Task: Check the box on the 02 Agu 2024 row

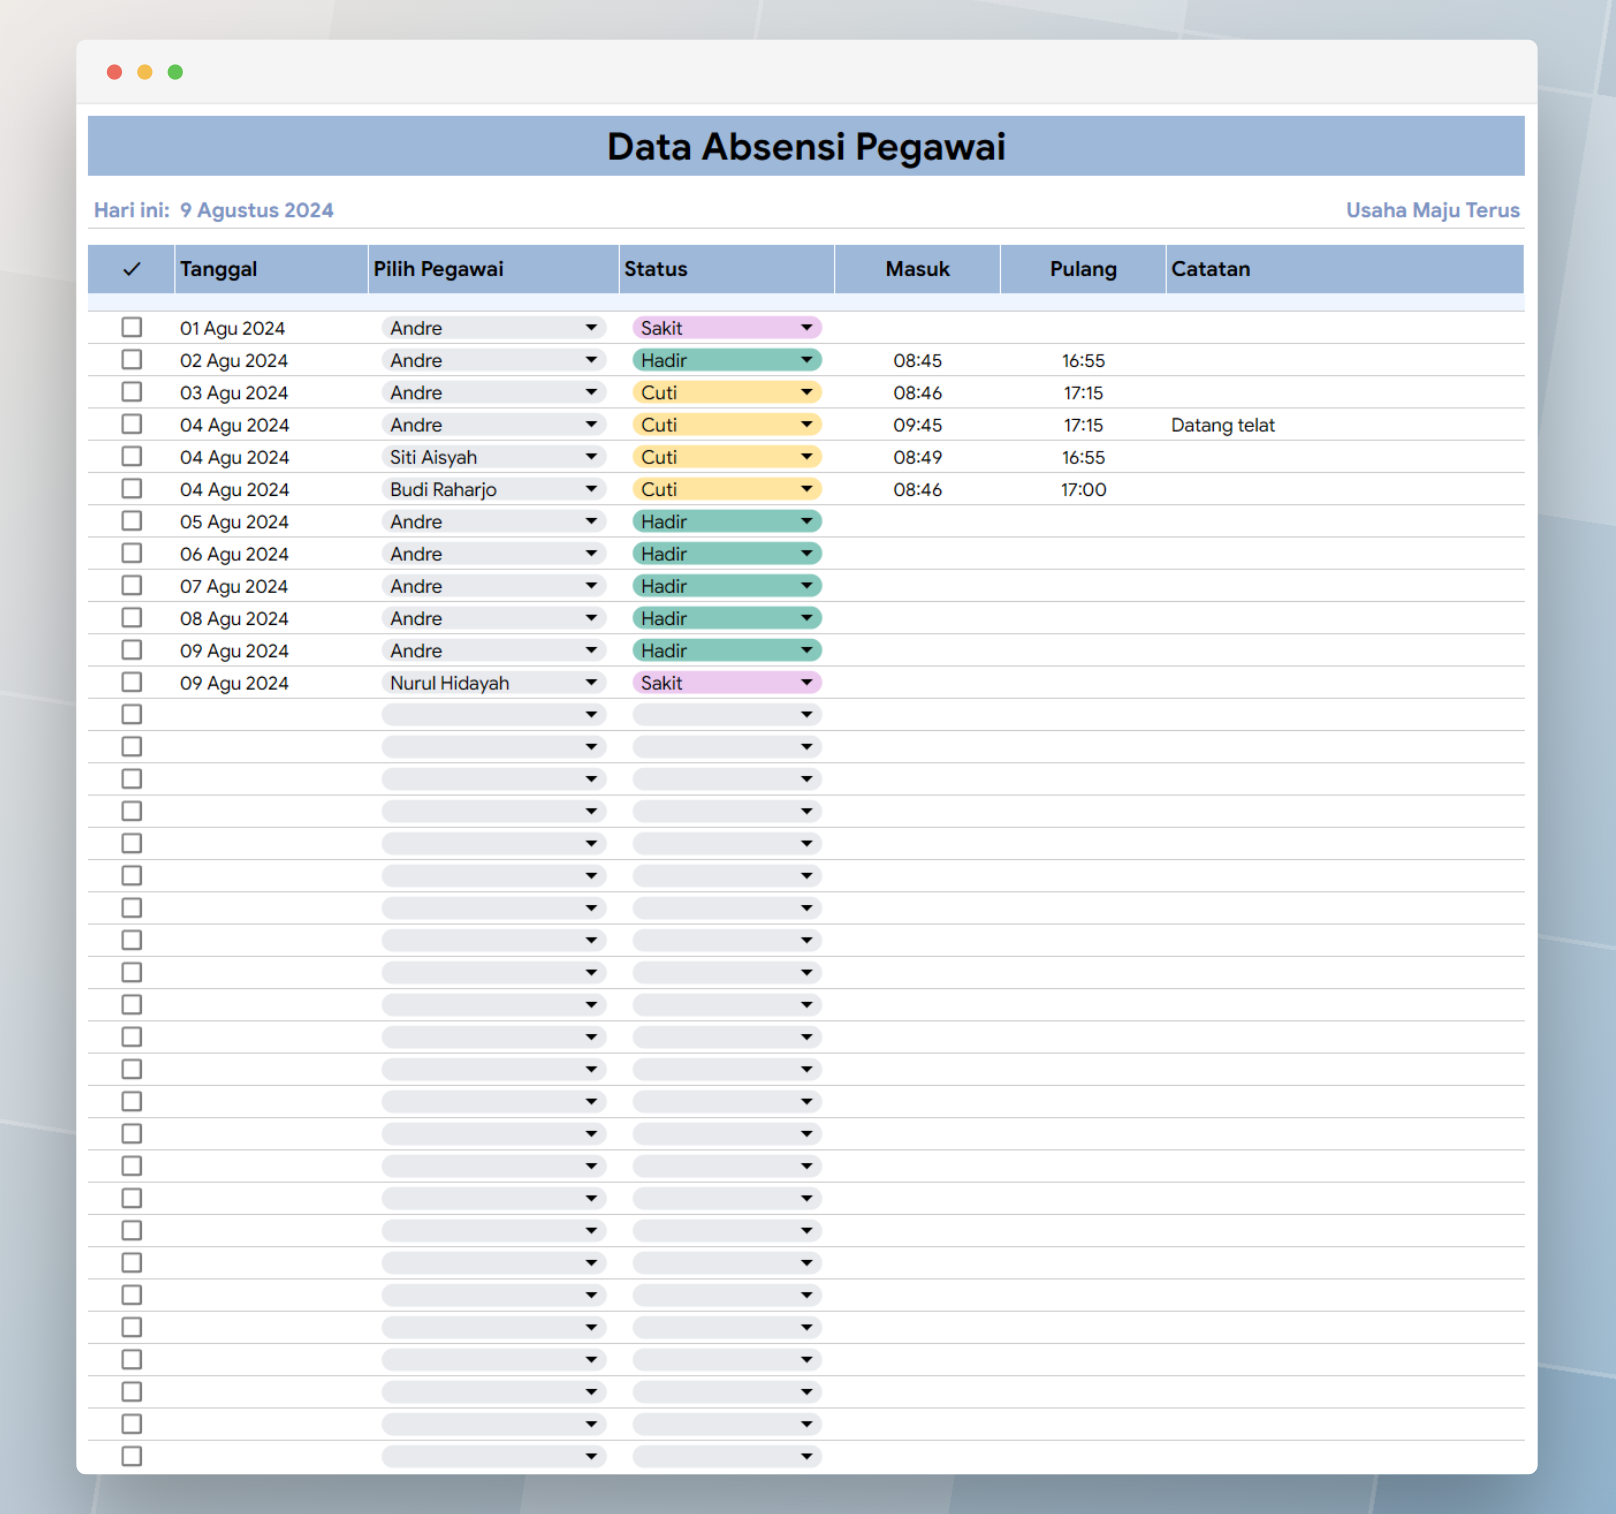Action: coord(131,359)
